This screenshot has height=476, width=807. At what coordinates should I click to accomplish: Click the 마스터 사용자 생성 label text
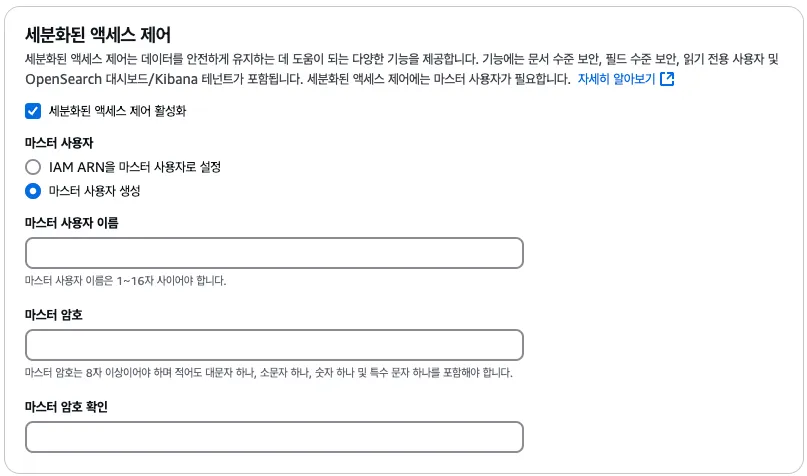(x=94, y=191)
